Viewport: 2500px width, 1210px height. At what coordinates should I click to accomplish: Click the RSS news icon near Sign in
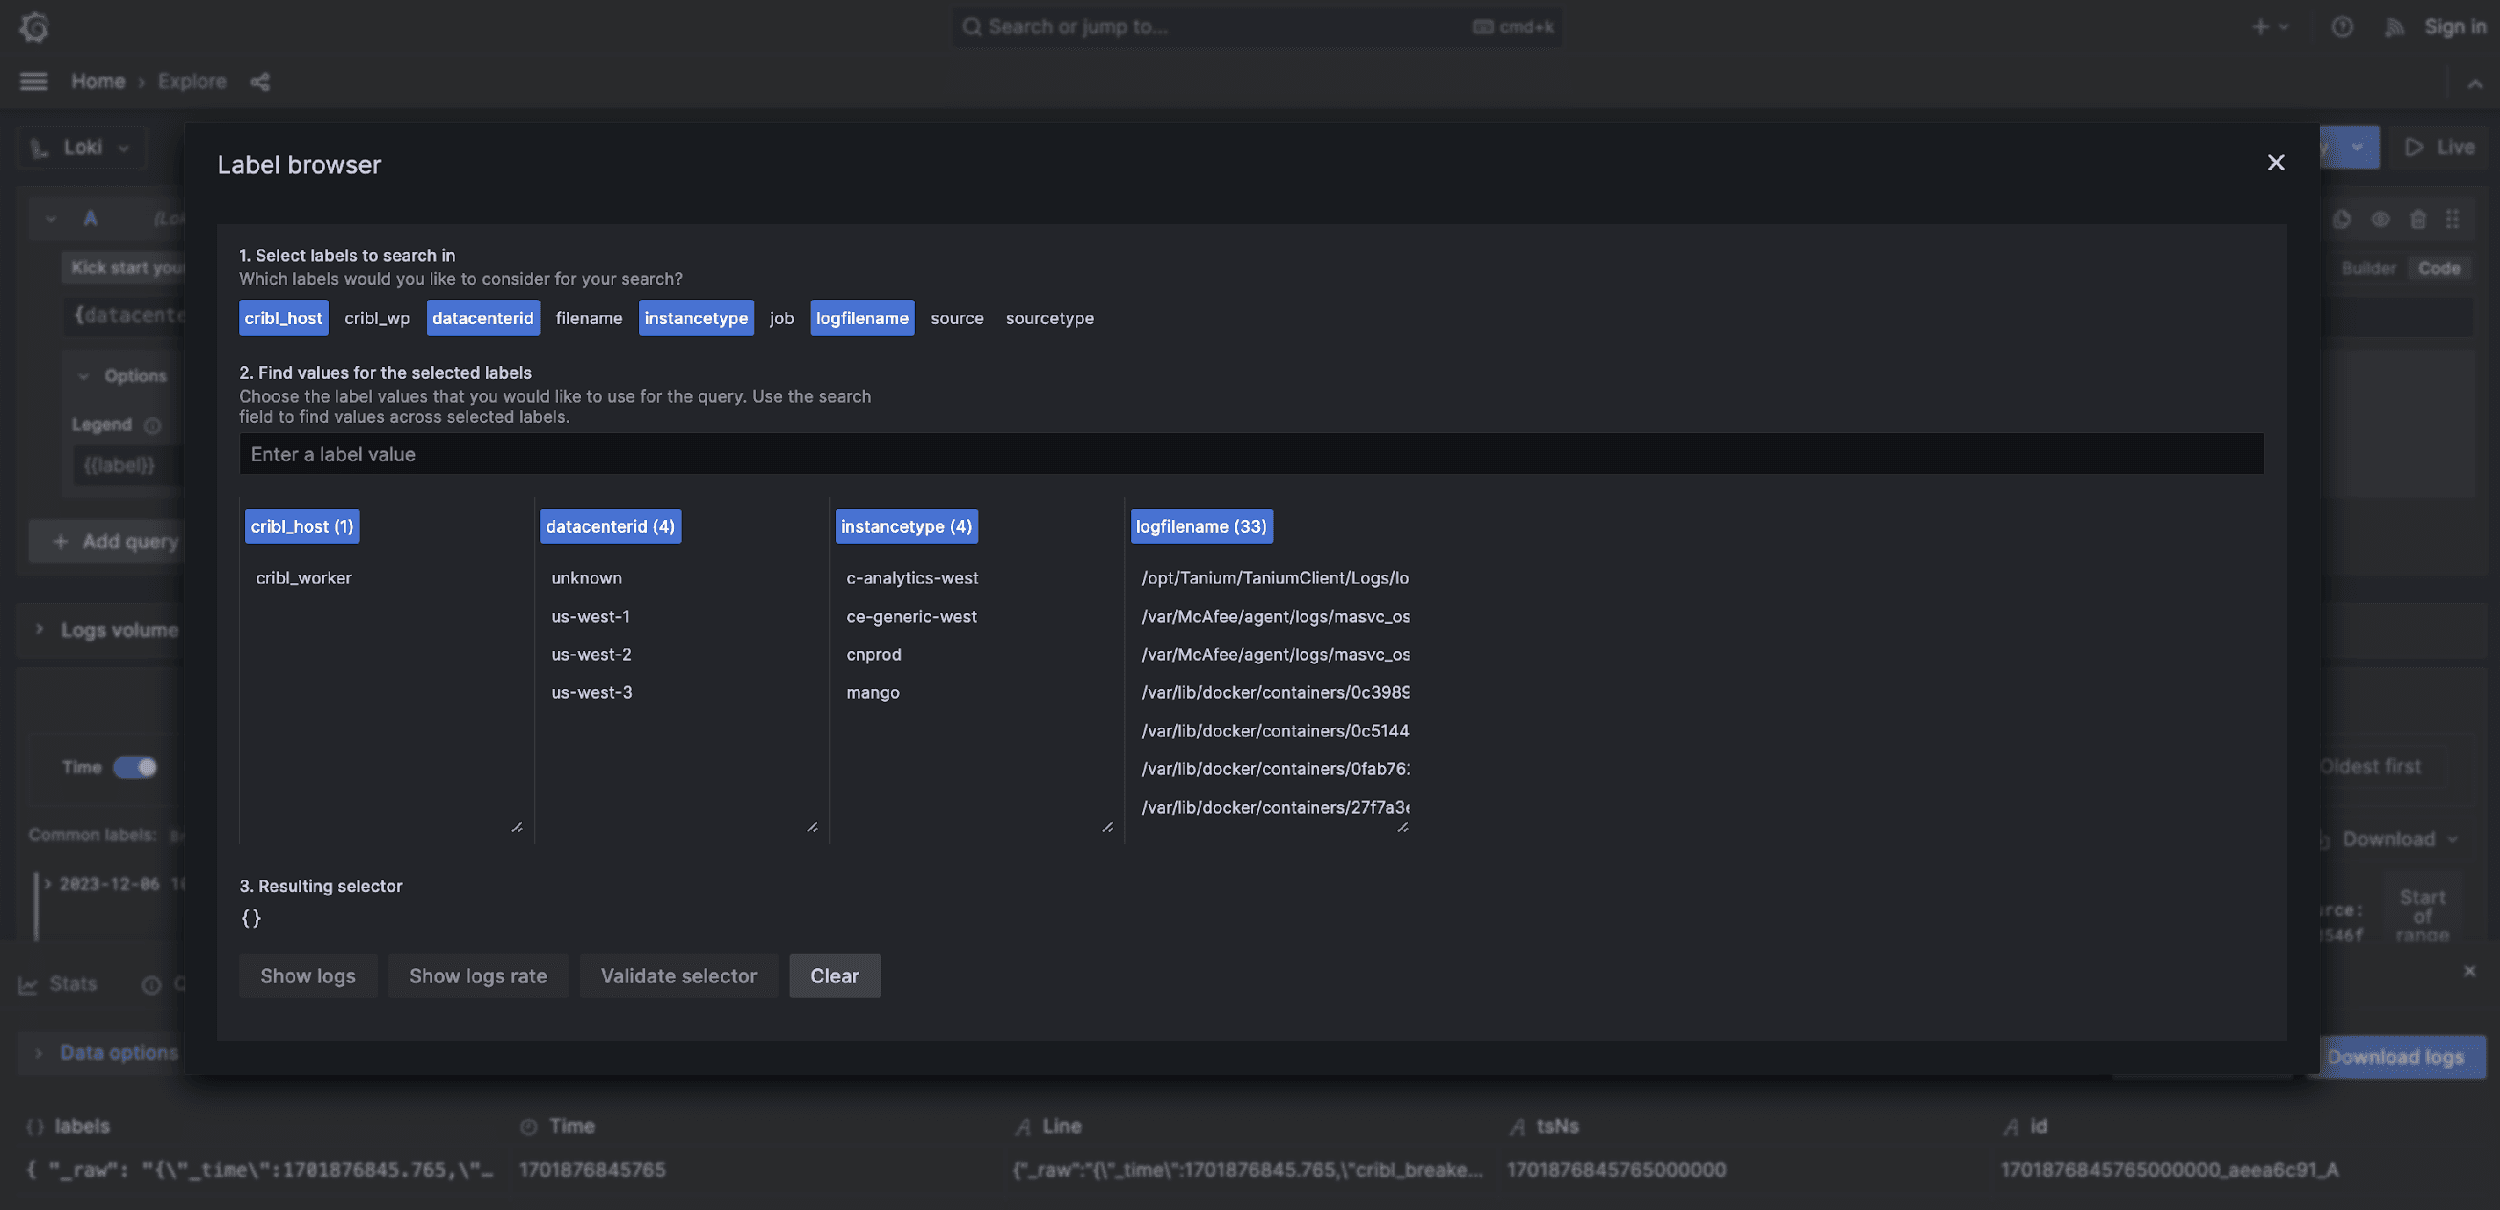2394,26
